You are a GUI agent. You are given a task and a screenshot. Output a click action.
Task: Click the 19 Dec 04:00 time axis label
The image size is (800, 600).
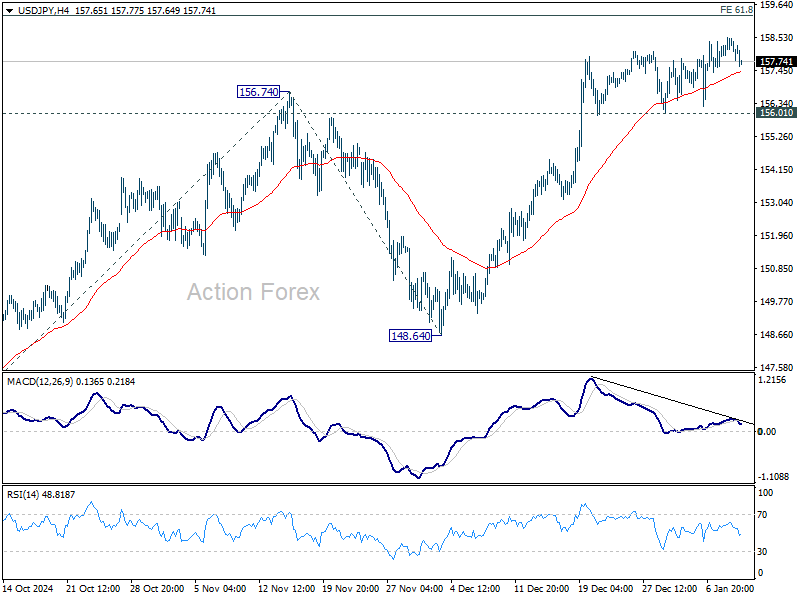coord(605,588)
